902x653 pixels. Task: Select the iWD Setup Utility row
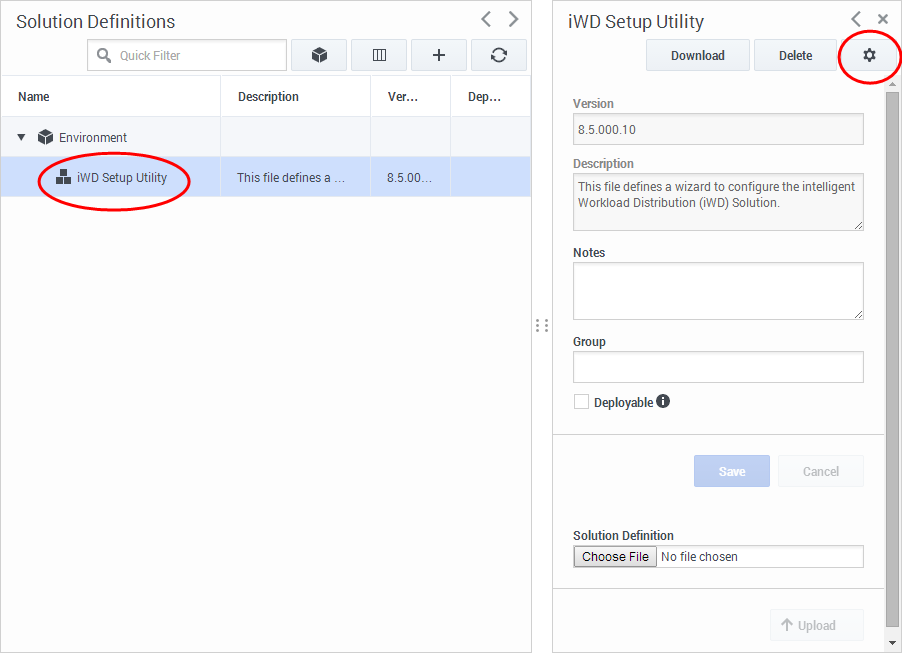(x=266, y=177)
